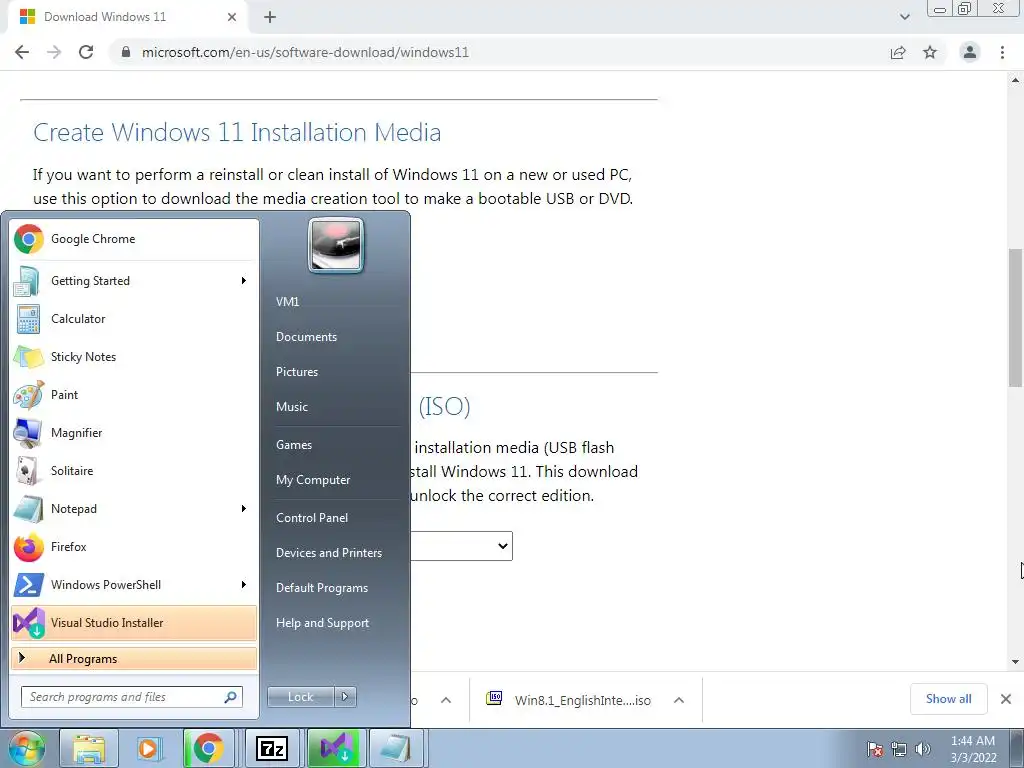Launch Solitaire game

click(134, 470)
